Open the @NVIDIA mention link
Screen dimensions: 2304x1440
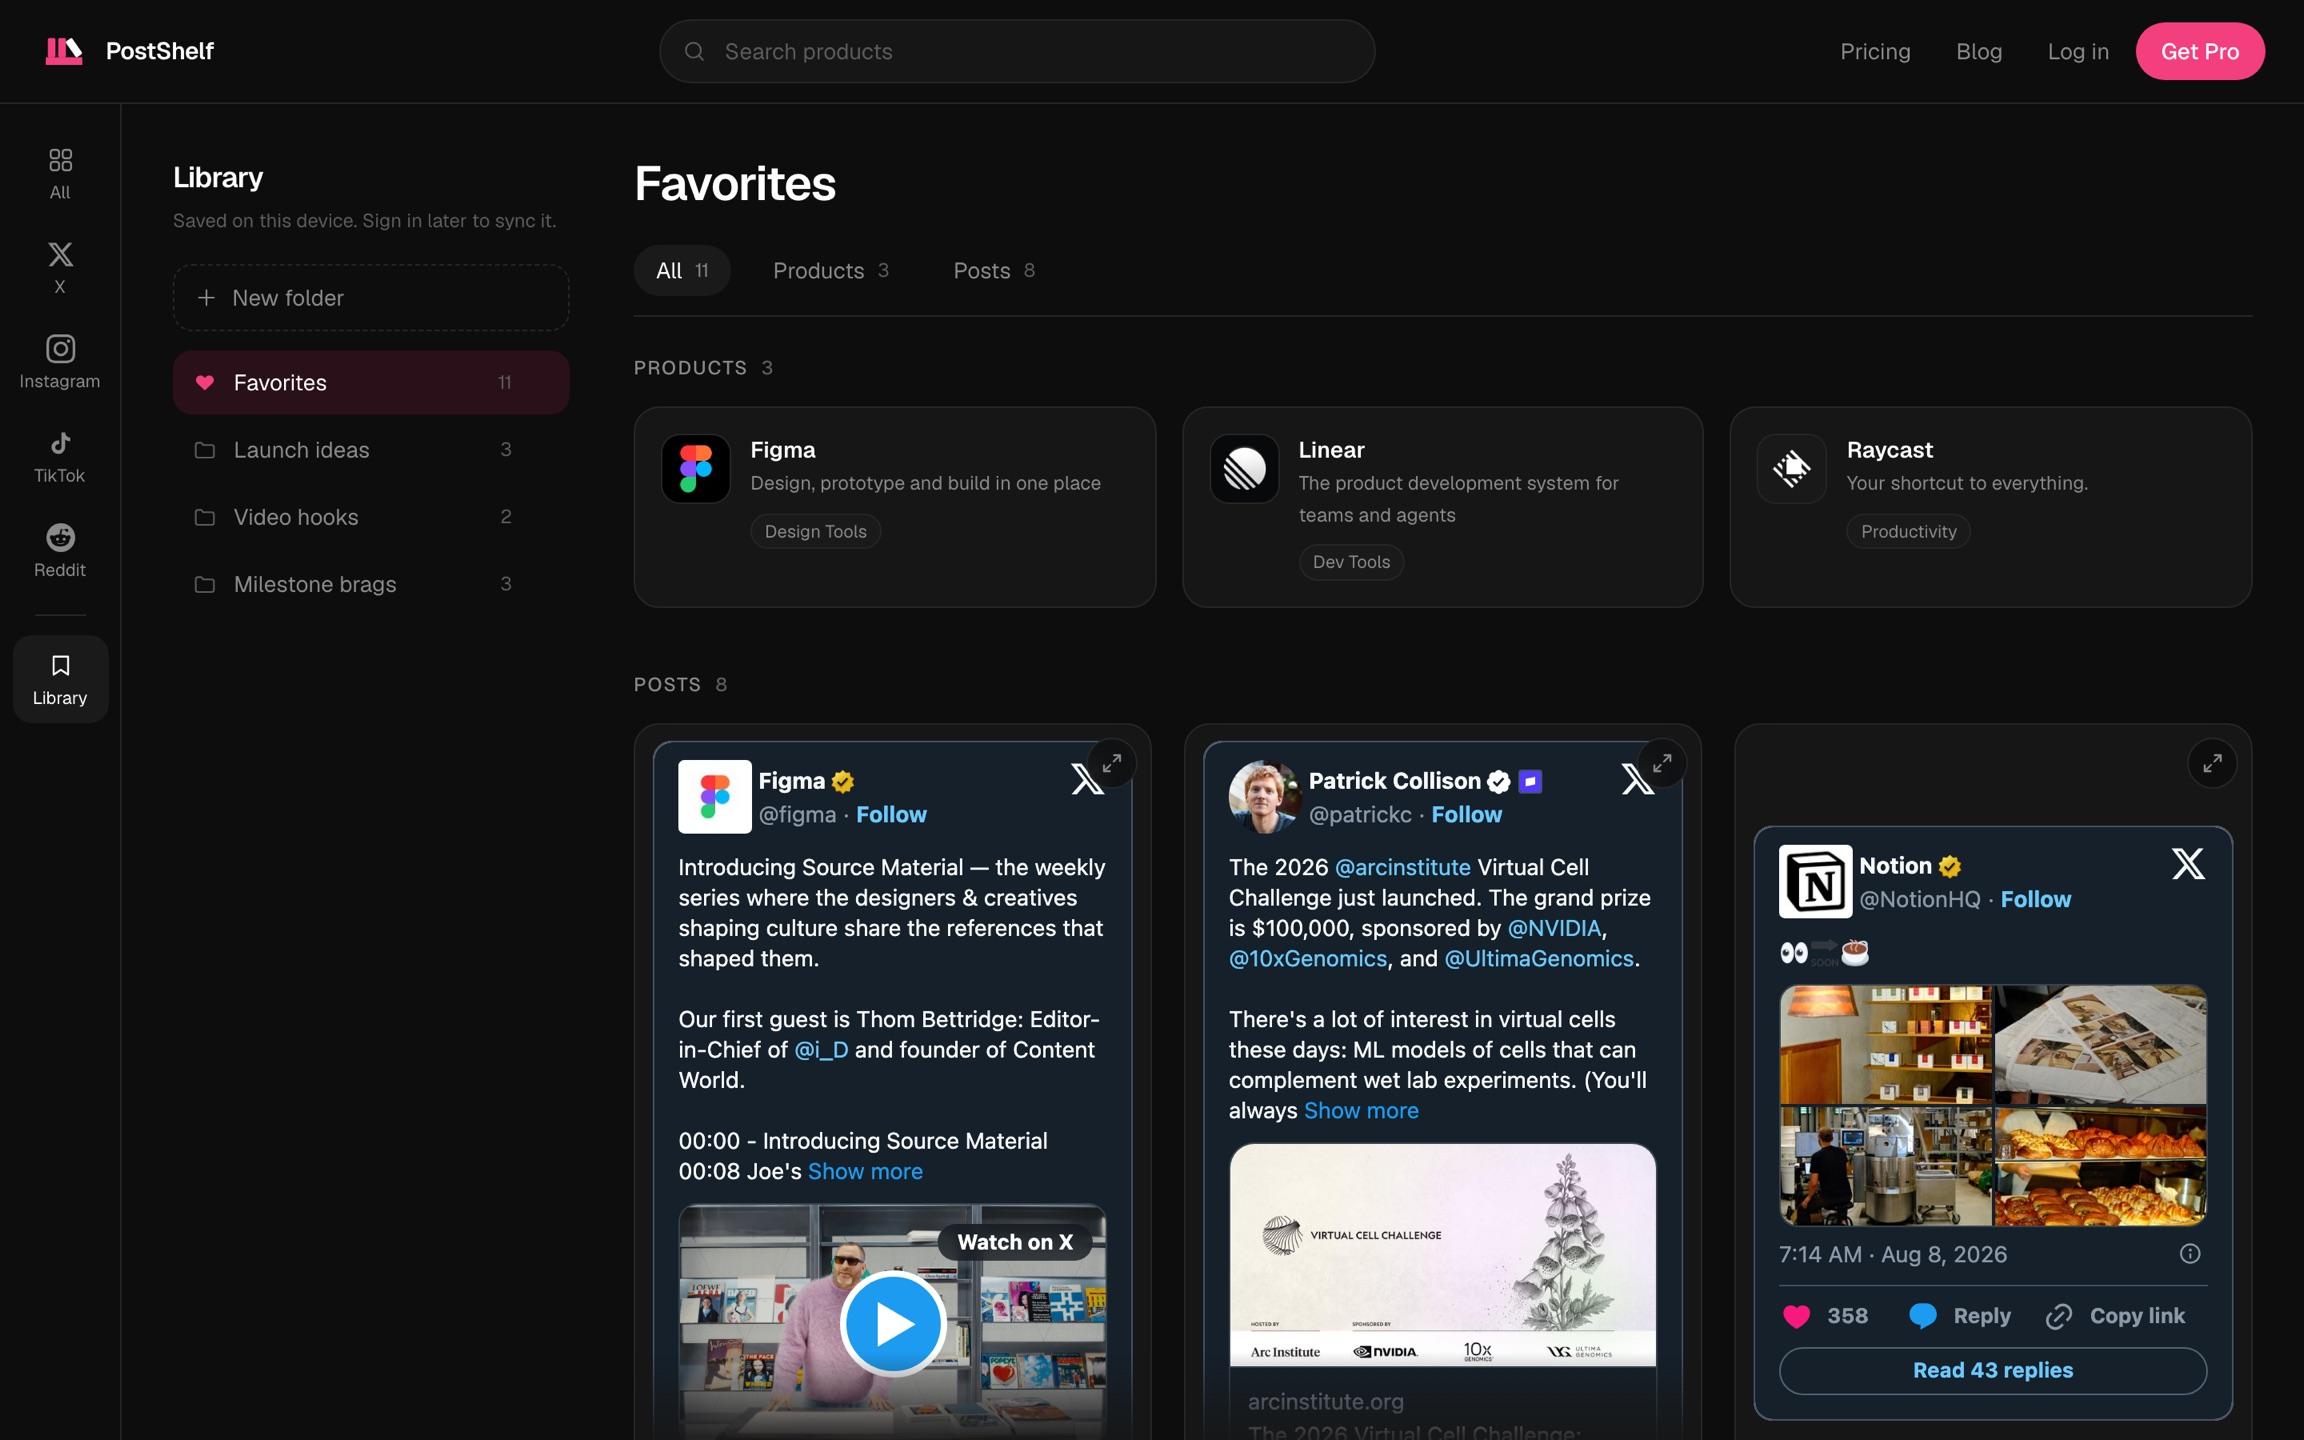tap(1554, 929)
